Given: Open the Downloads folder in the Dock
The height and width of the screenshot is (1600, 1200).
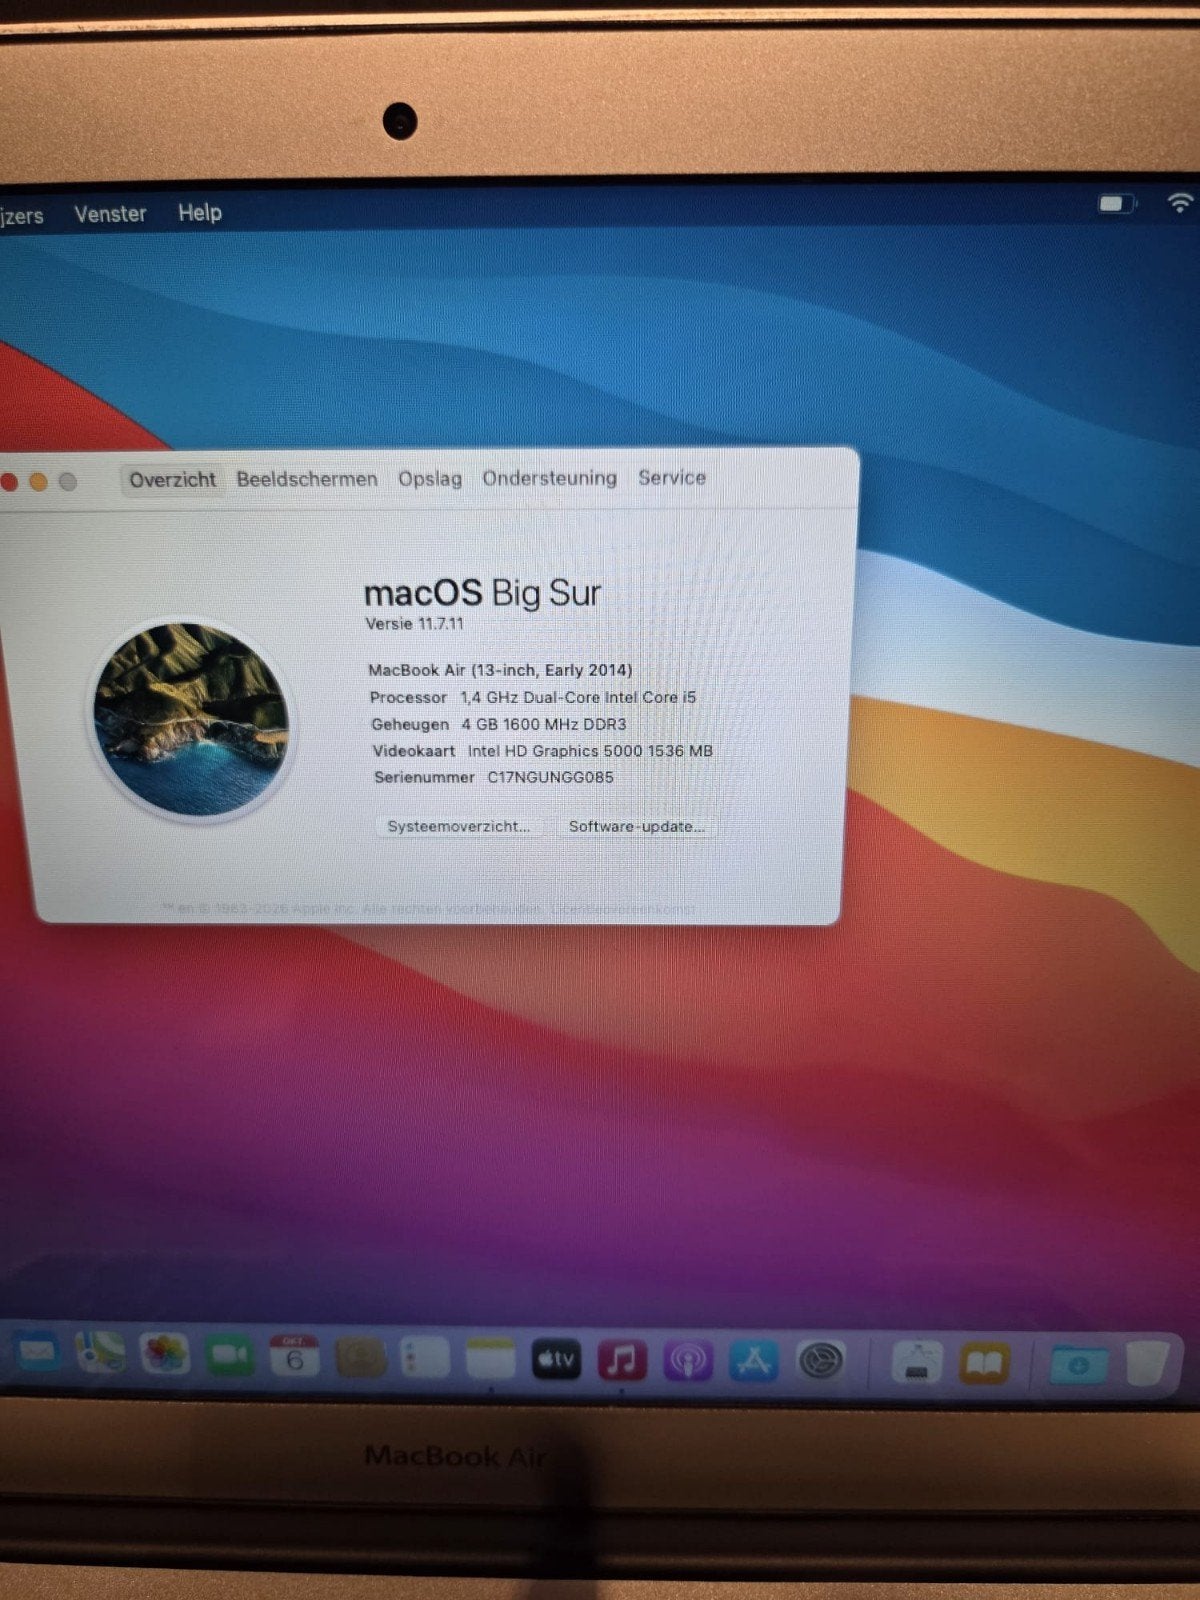Looking at the screenshot, I should 1079,1364.
